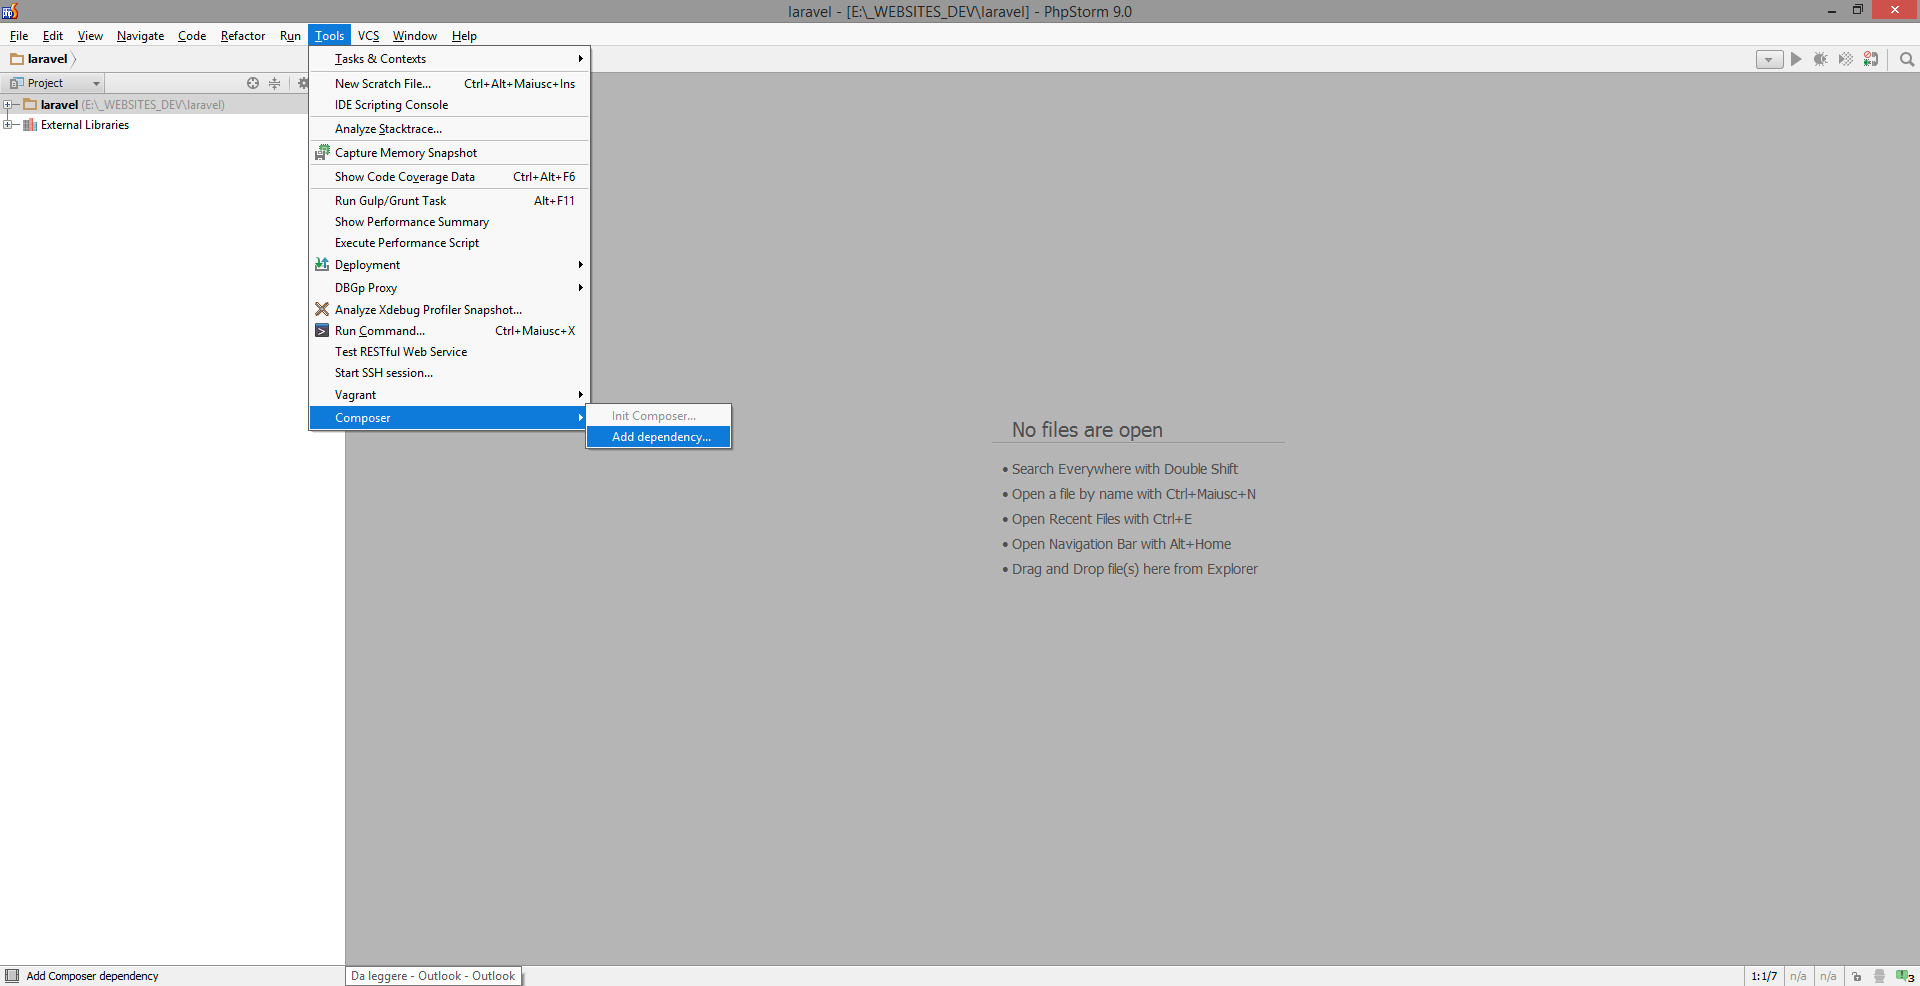Toggle listening for PHP debug connections
Viewport: 1920px width, 986px height.
click(1871, 60)
